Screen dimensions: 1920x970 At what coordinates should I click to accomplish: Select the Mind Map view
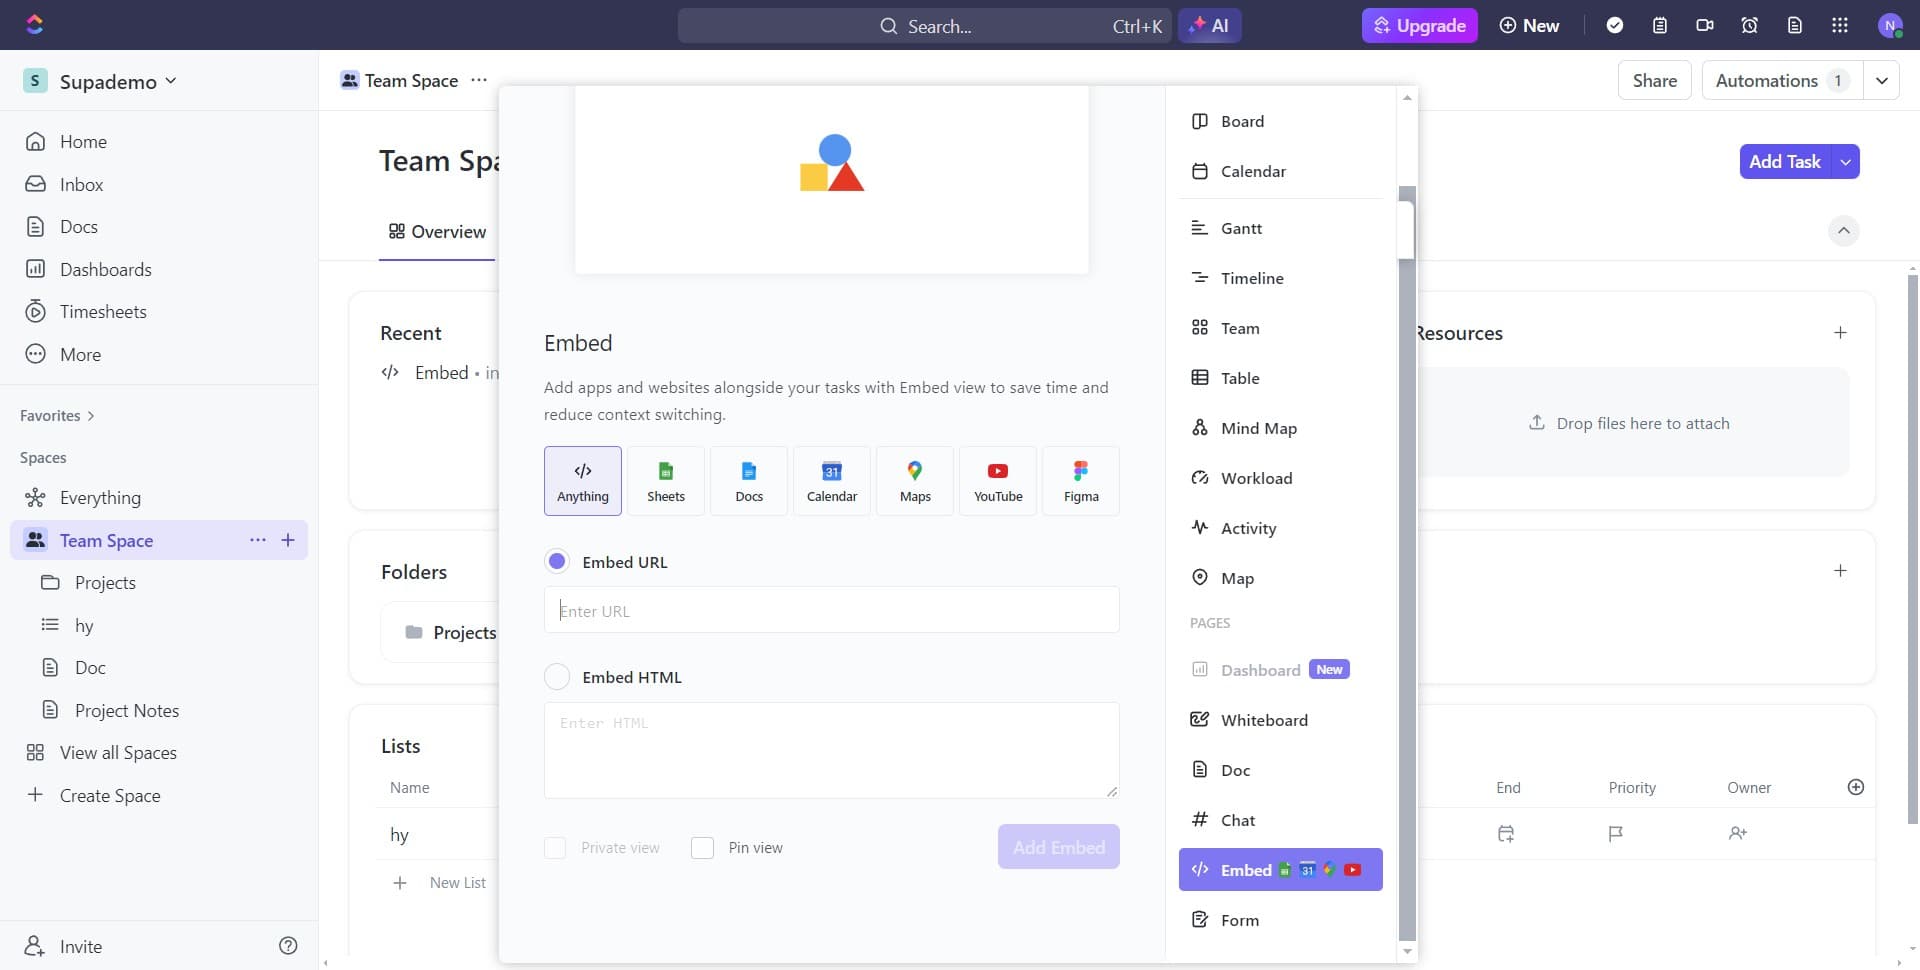coord(1257,427)
